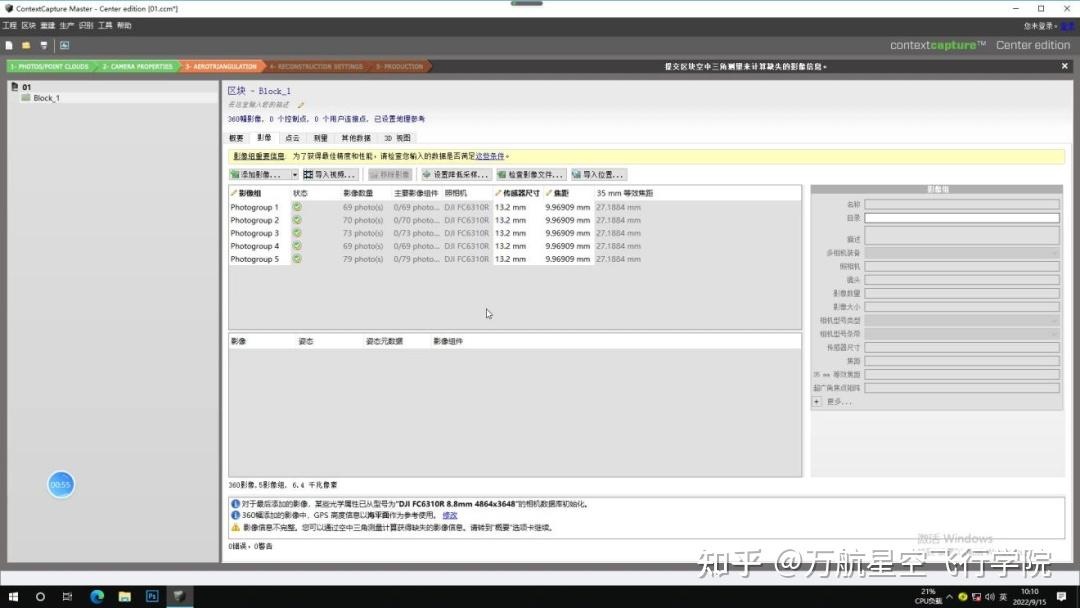Open Photoshop from the Windows taskbar
The image size is (1080, 608).
tap(151, 596)
